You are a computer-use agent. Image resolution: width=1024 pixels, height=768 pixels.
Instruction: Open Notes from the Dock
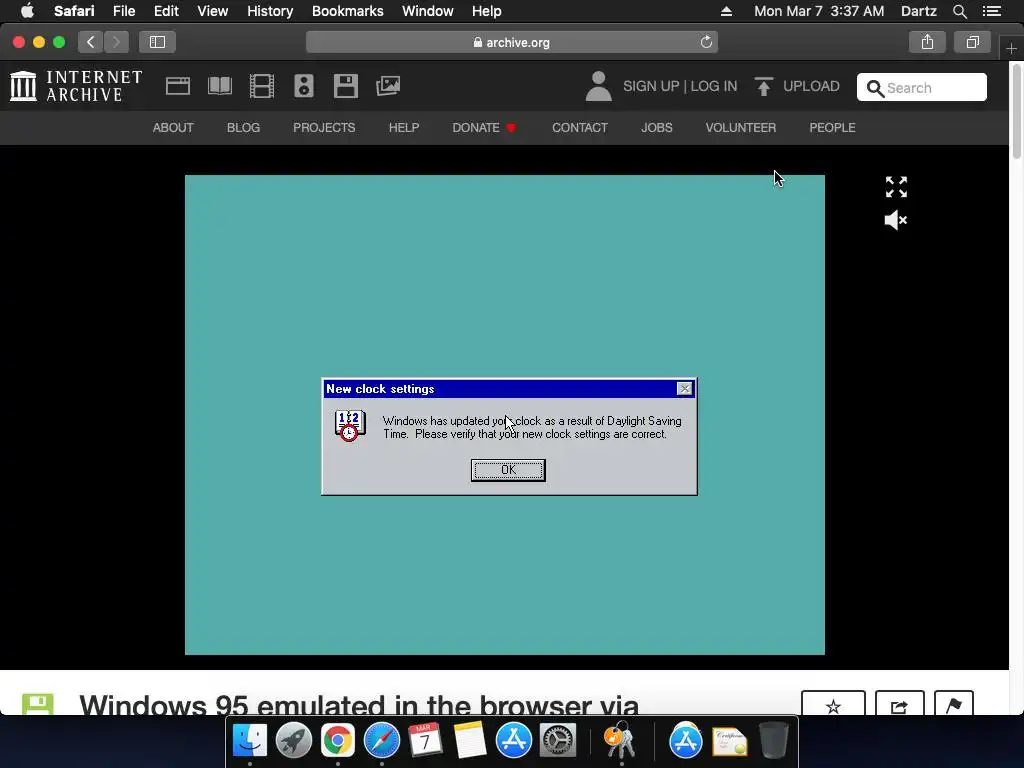(470, 741)
